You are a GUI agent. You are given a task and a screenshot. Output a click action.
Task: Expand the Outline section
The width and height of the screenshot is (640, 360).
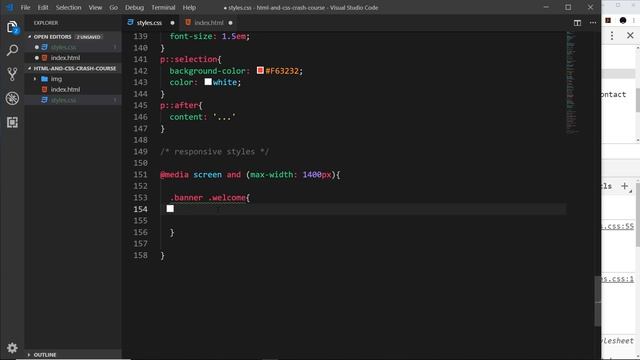(x=29, y=355)
